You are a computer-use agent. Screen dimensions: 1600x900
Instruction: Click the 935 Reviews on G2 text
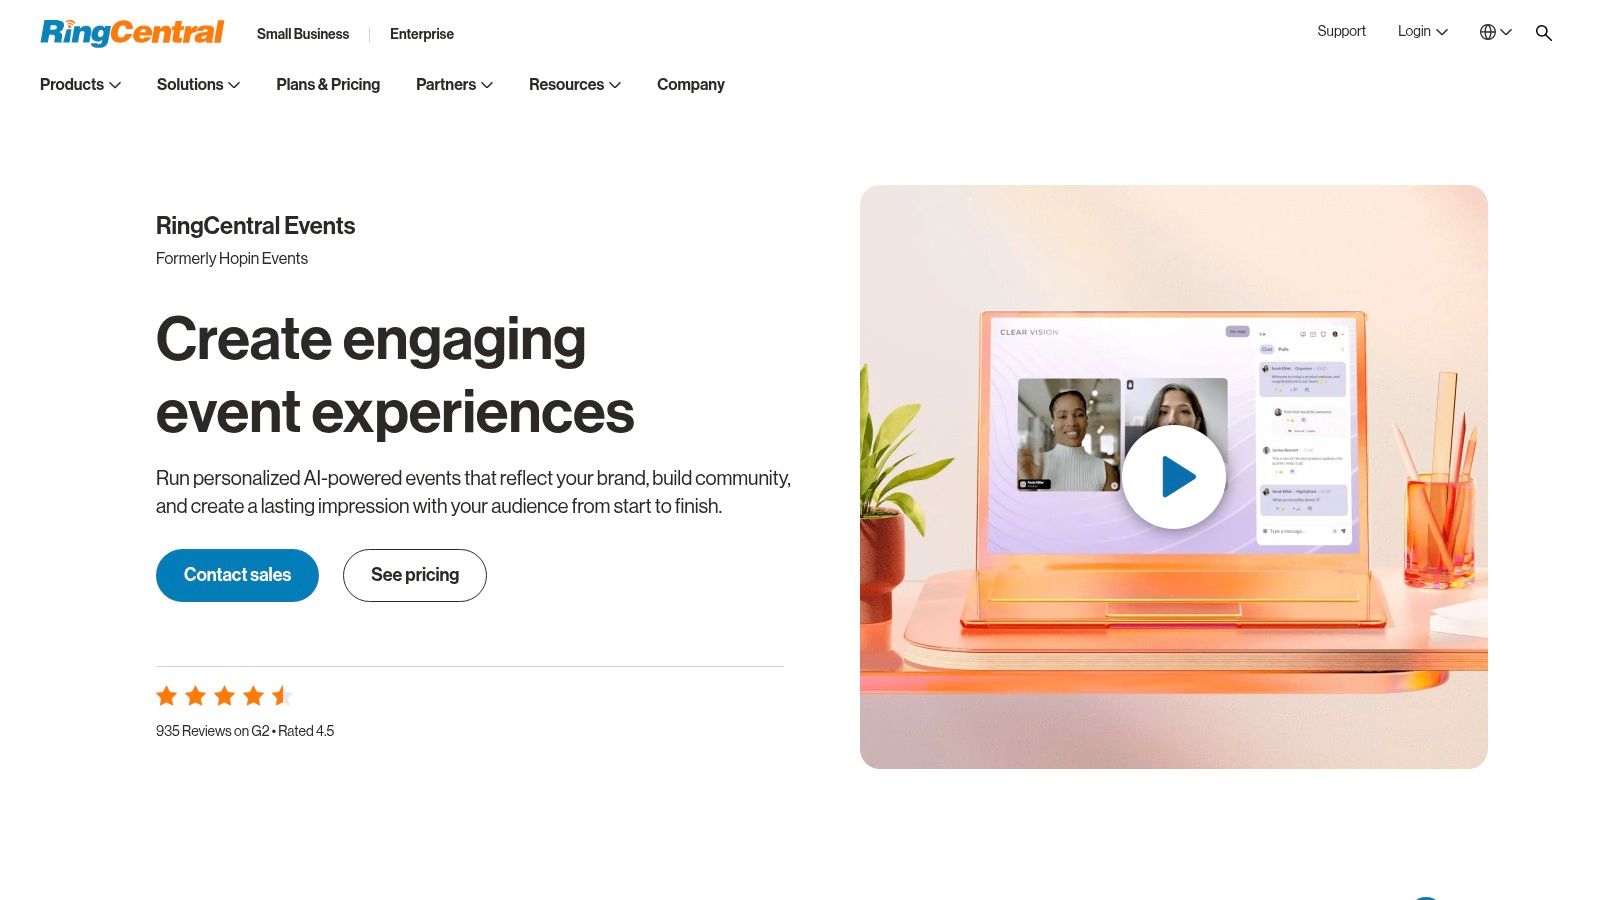point(244,731)
